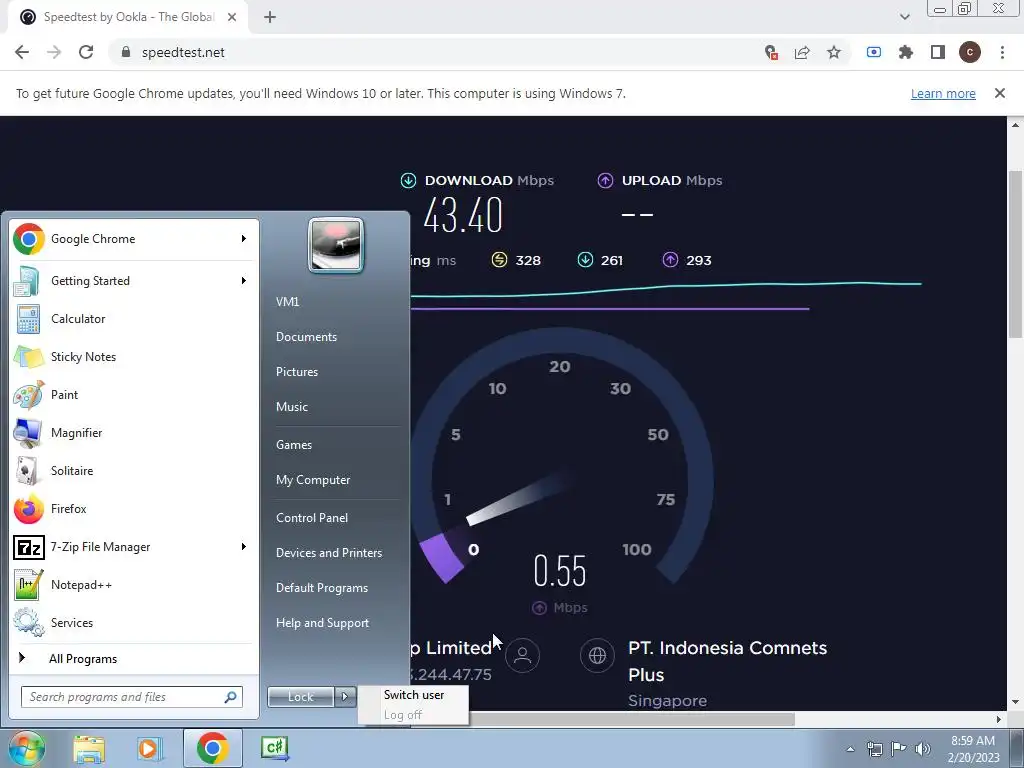The height and width of the screenshot is (768, 1024).
Task: Click arrow next to Lock button
Action: click(x=346, y=697)
